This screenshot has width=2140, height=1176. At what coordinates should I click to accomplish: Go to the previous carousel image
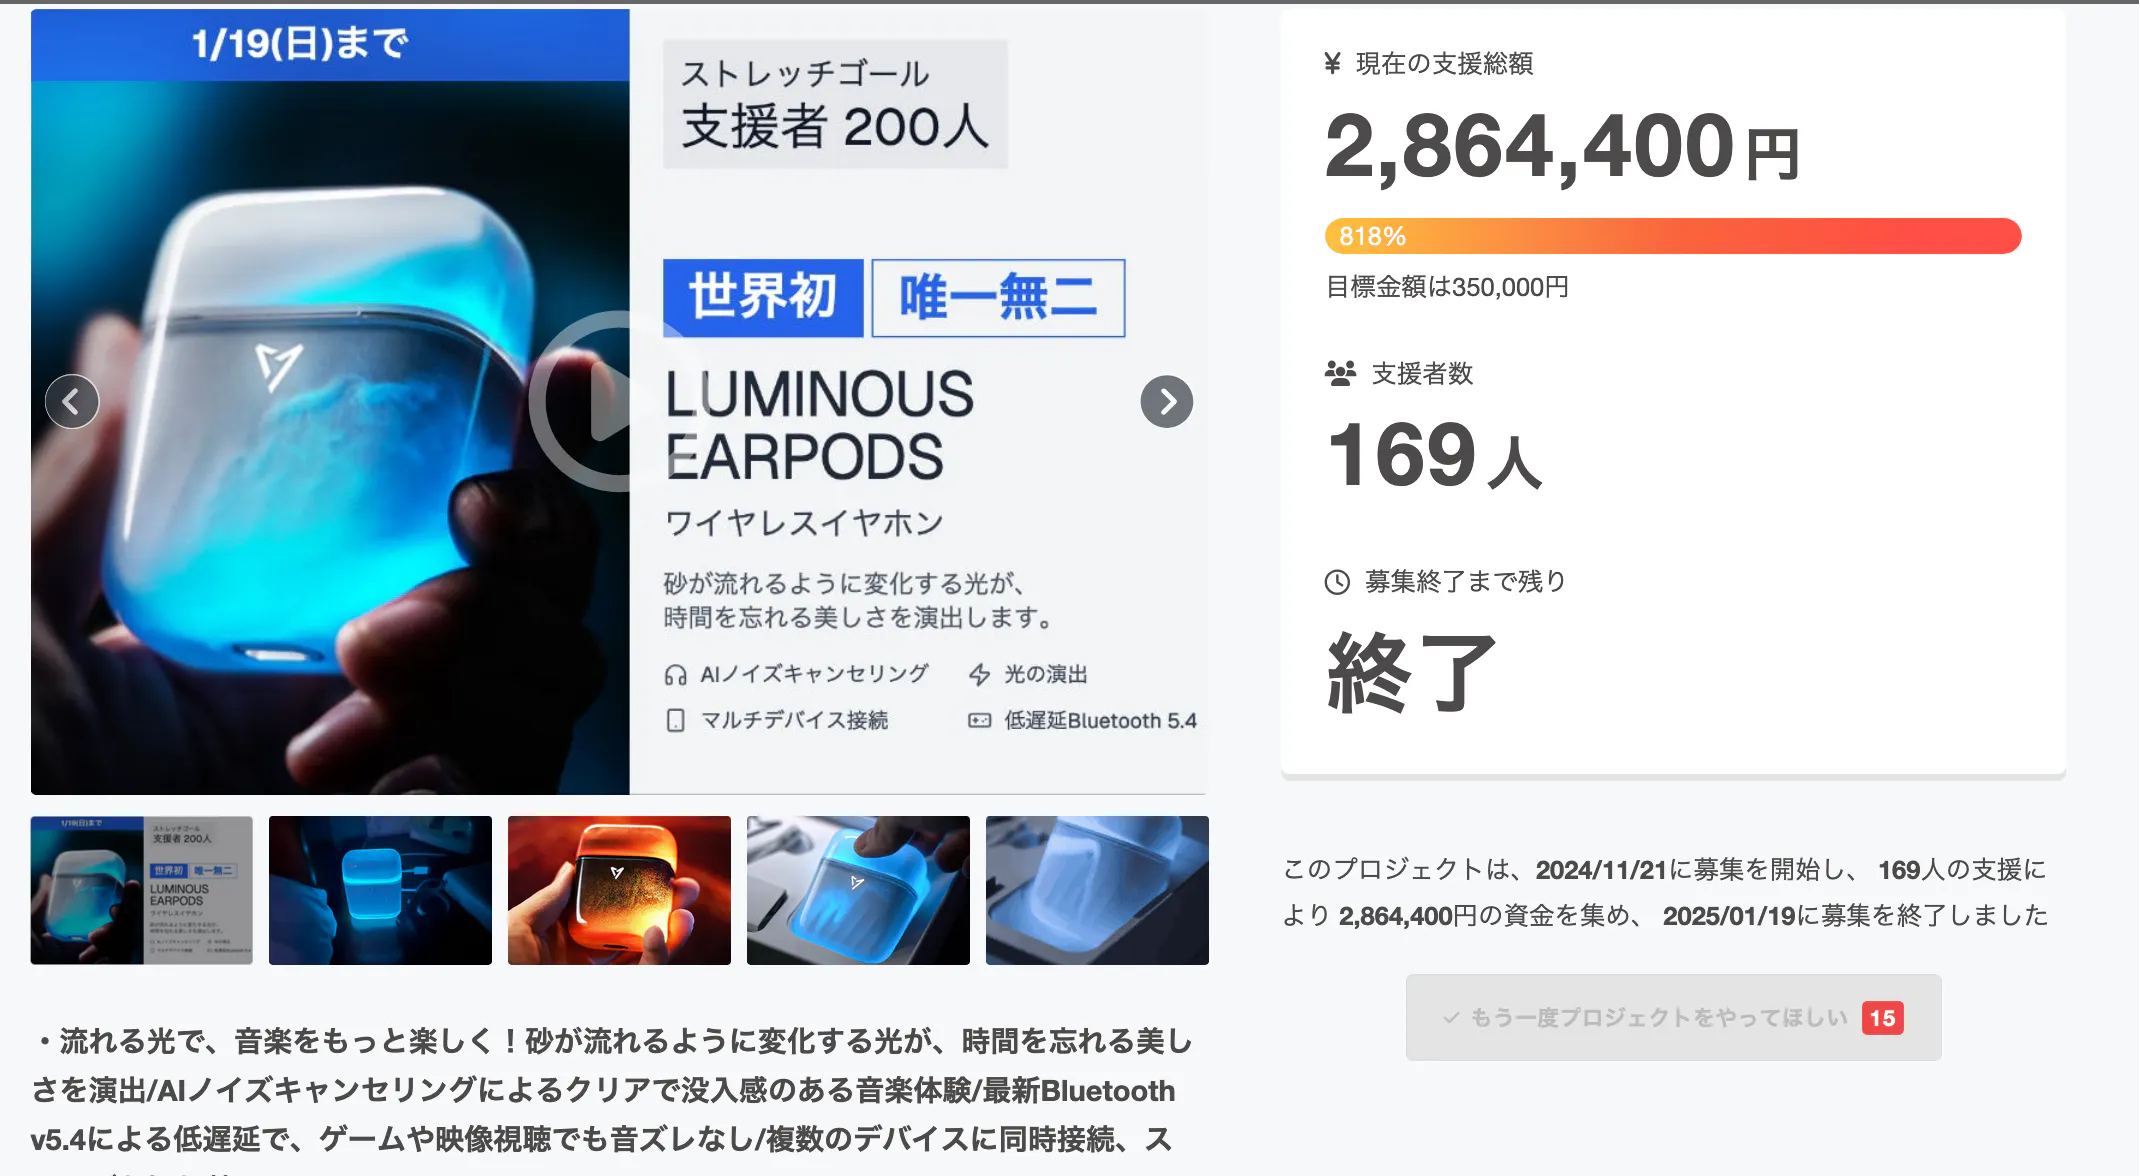72,402
